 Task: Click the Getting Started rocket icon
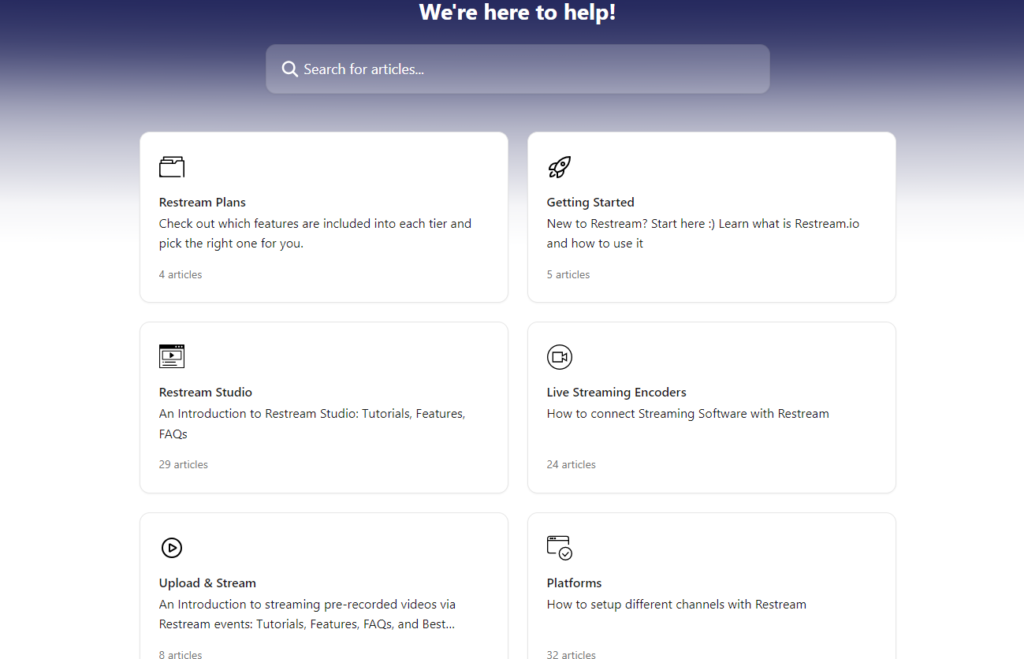(560, 167)
